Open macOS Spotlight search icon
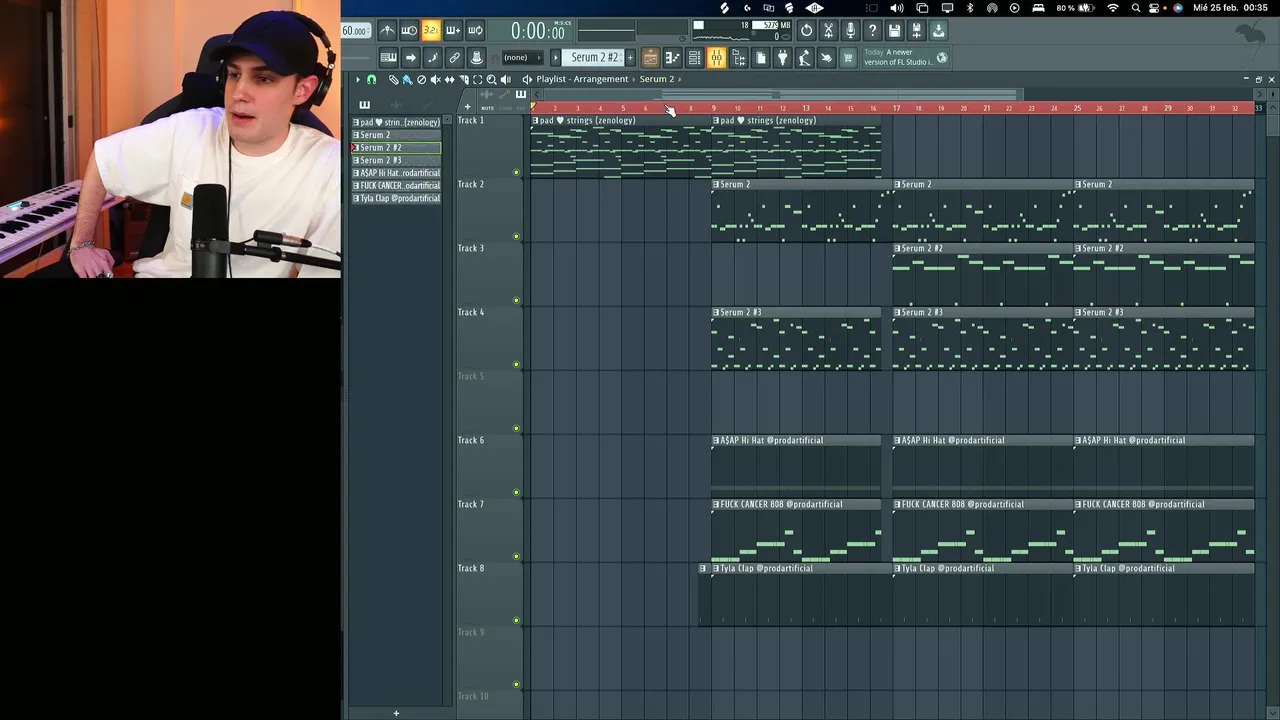 (x=1136, y=8)
